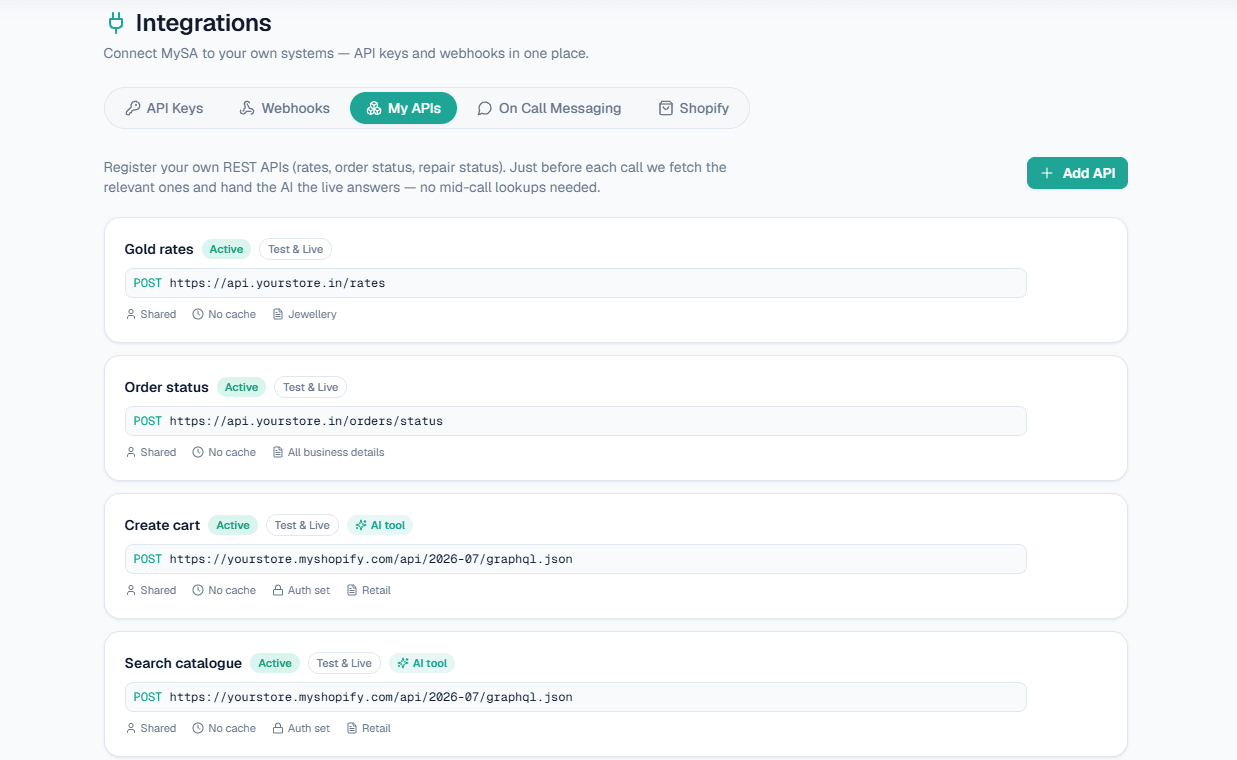Image resolution: width=1237 pixels, height=760 pixels.
Task: Open the On Call Messaging tab
Action: pos(549,108)
